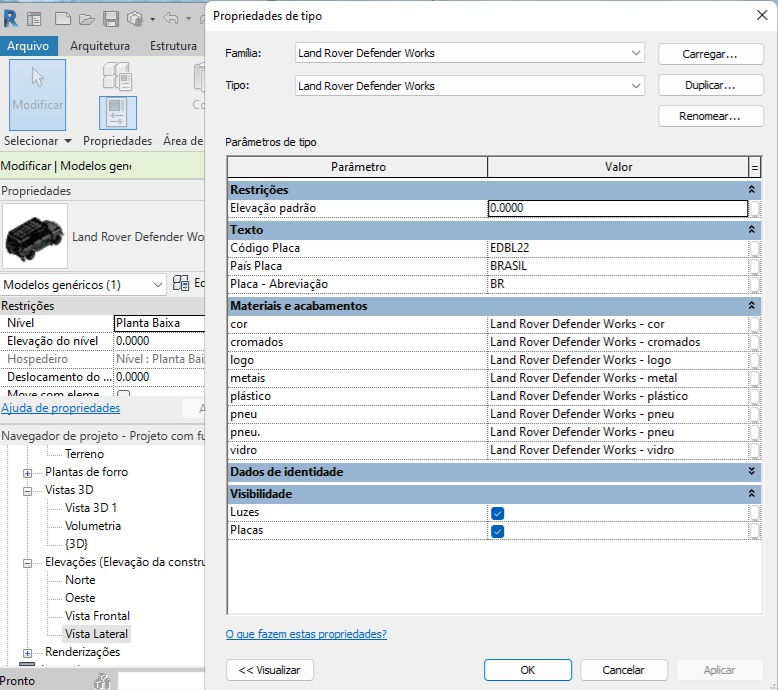Open the sync dropdown arrow in quick access toolbar
This screenshot has height=690, width=778.
[152, 20]
